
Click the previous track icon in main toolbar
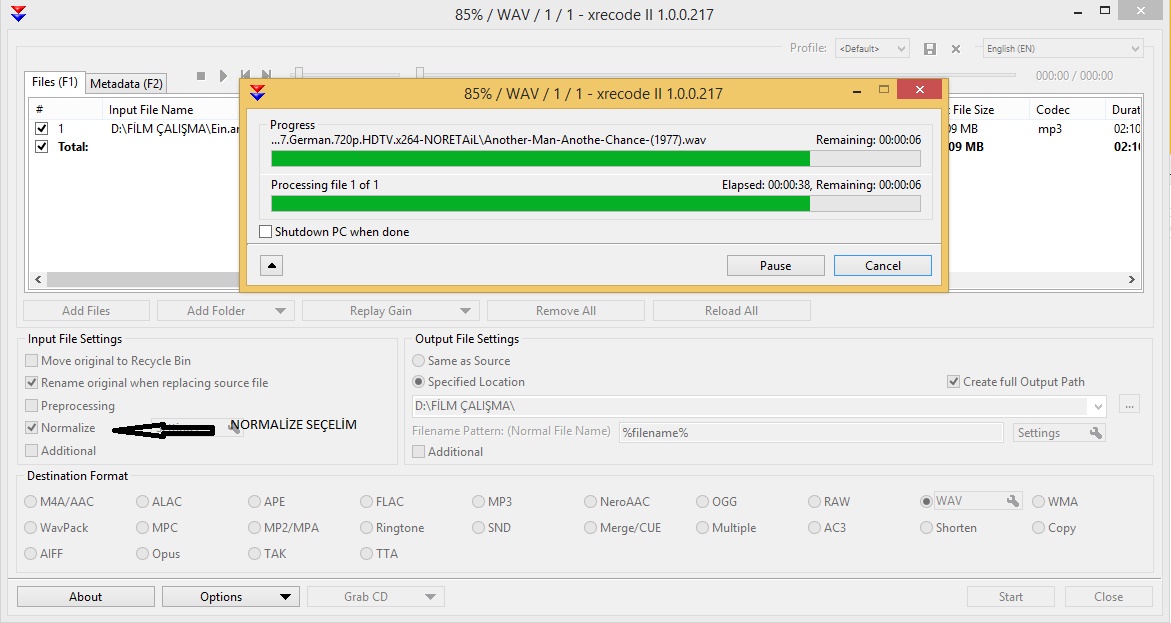tap(245, 75)
